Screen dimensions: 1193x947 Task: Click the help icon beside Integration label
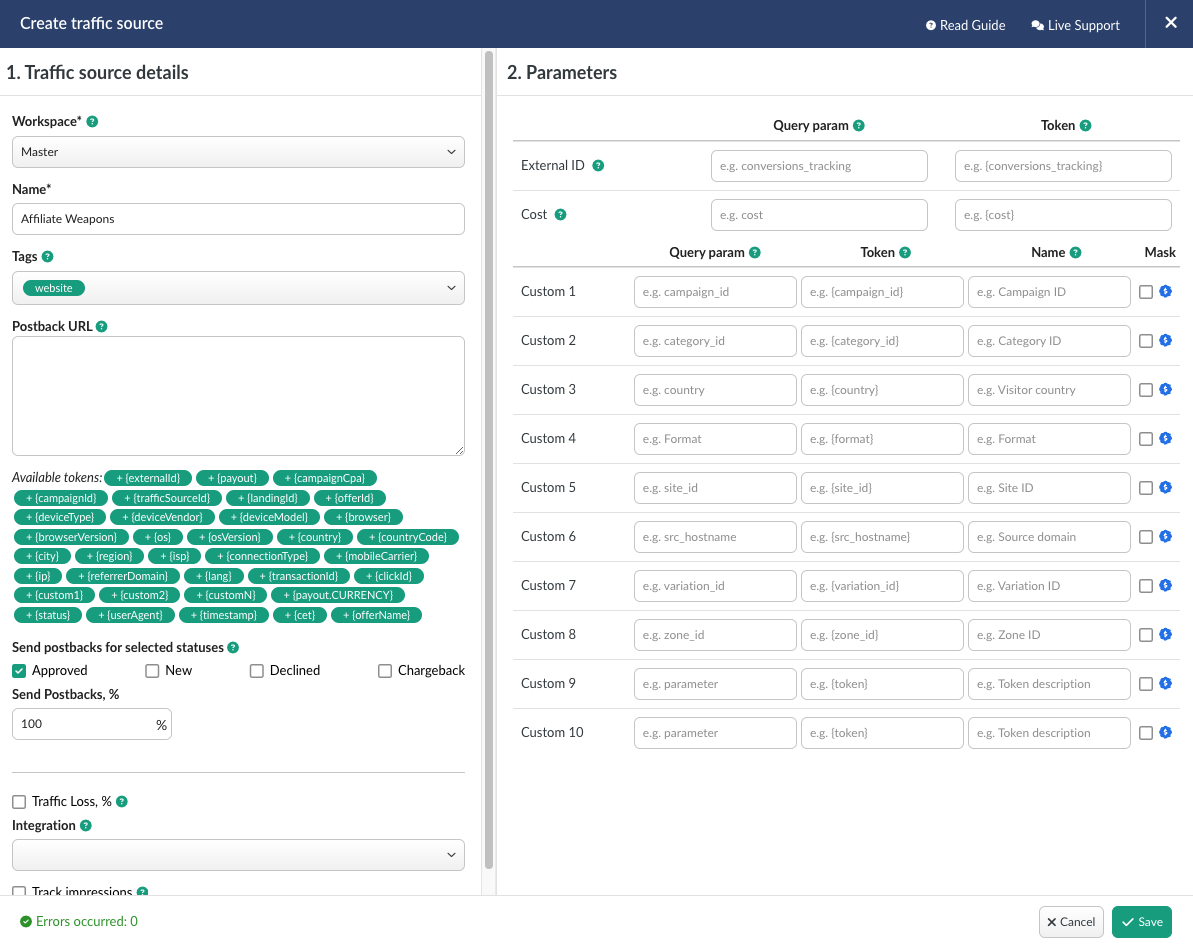pyautogui.click(x=85, y=826)
